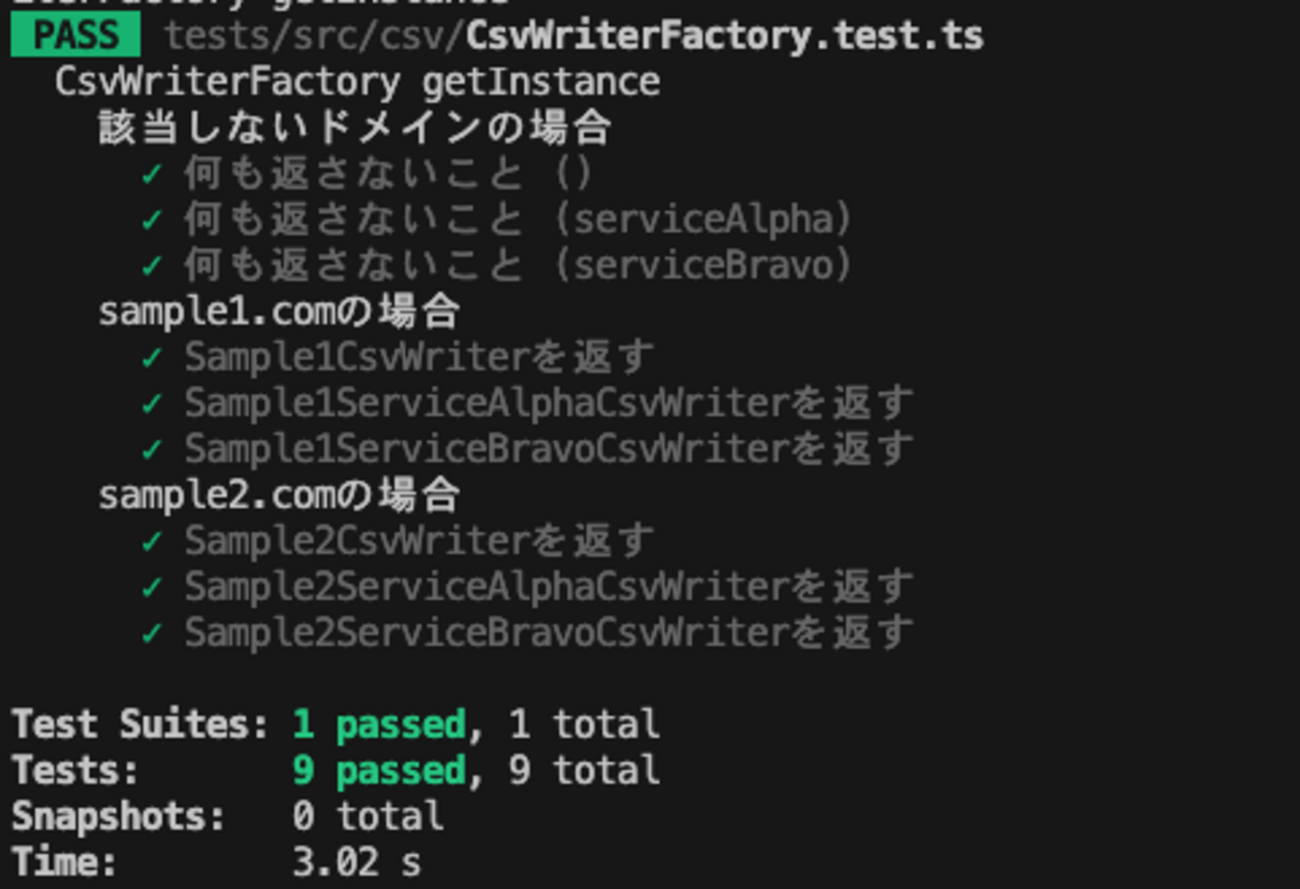Click the Test Suites 1 passed text
The width and height of the screenshot is (1300, 889).
(x=379, y=724)
